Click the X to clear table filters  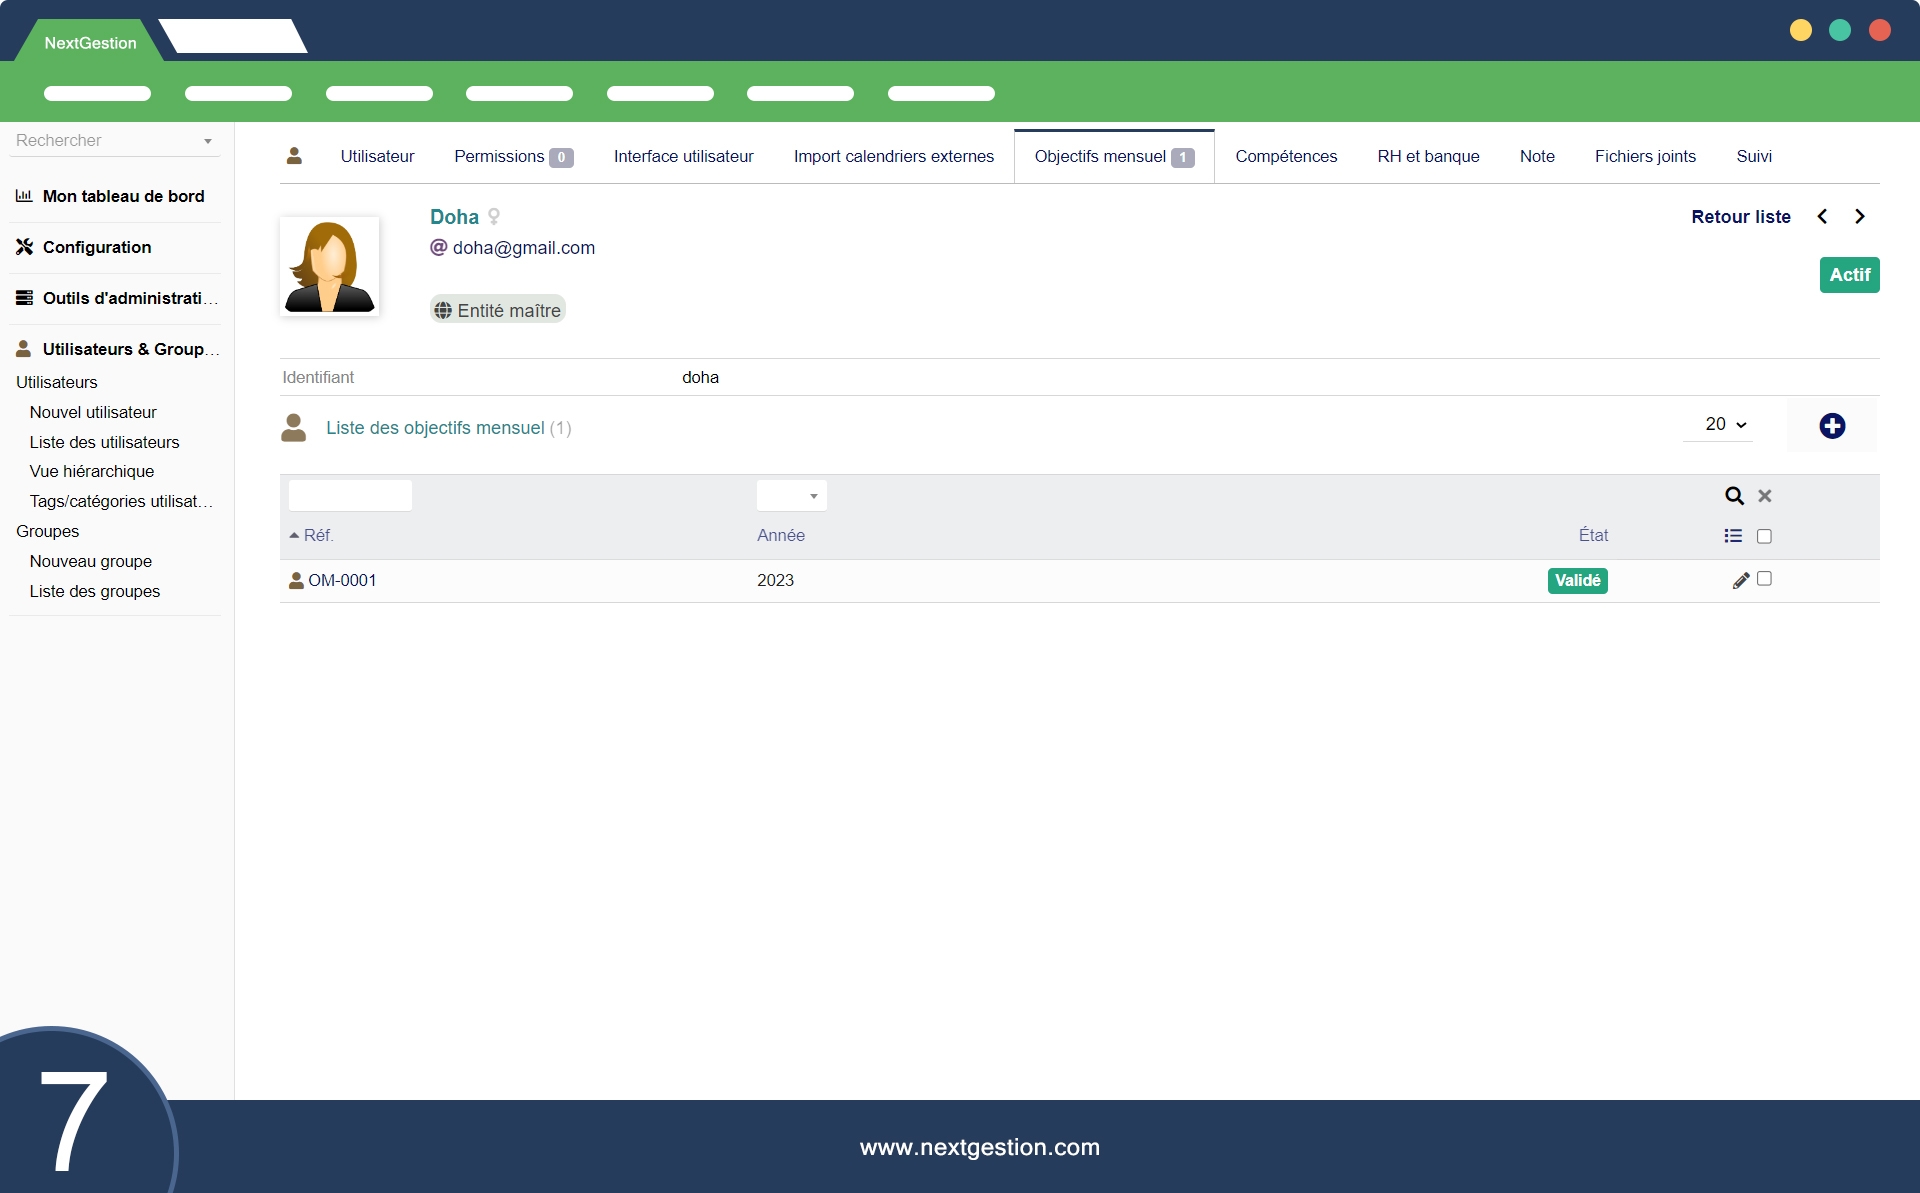pyautogui.click(x=1765, y=496)
